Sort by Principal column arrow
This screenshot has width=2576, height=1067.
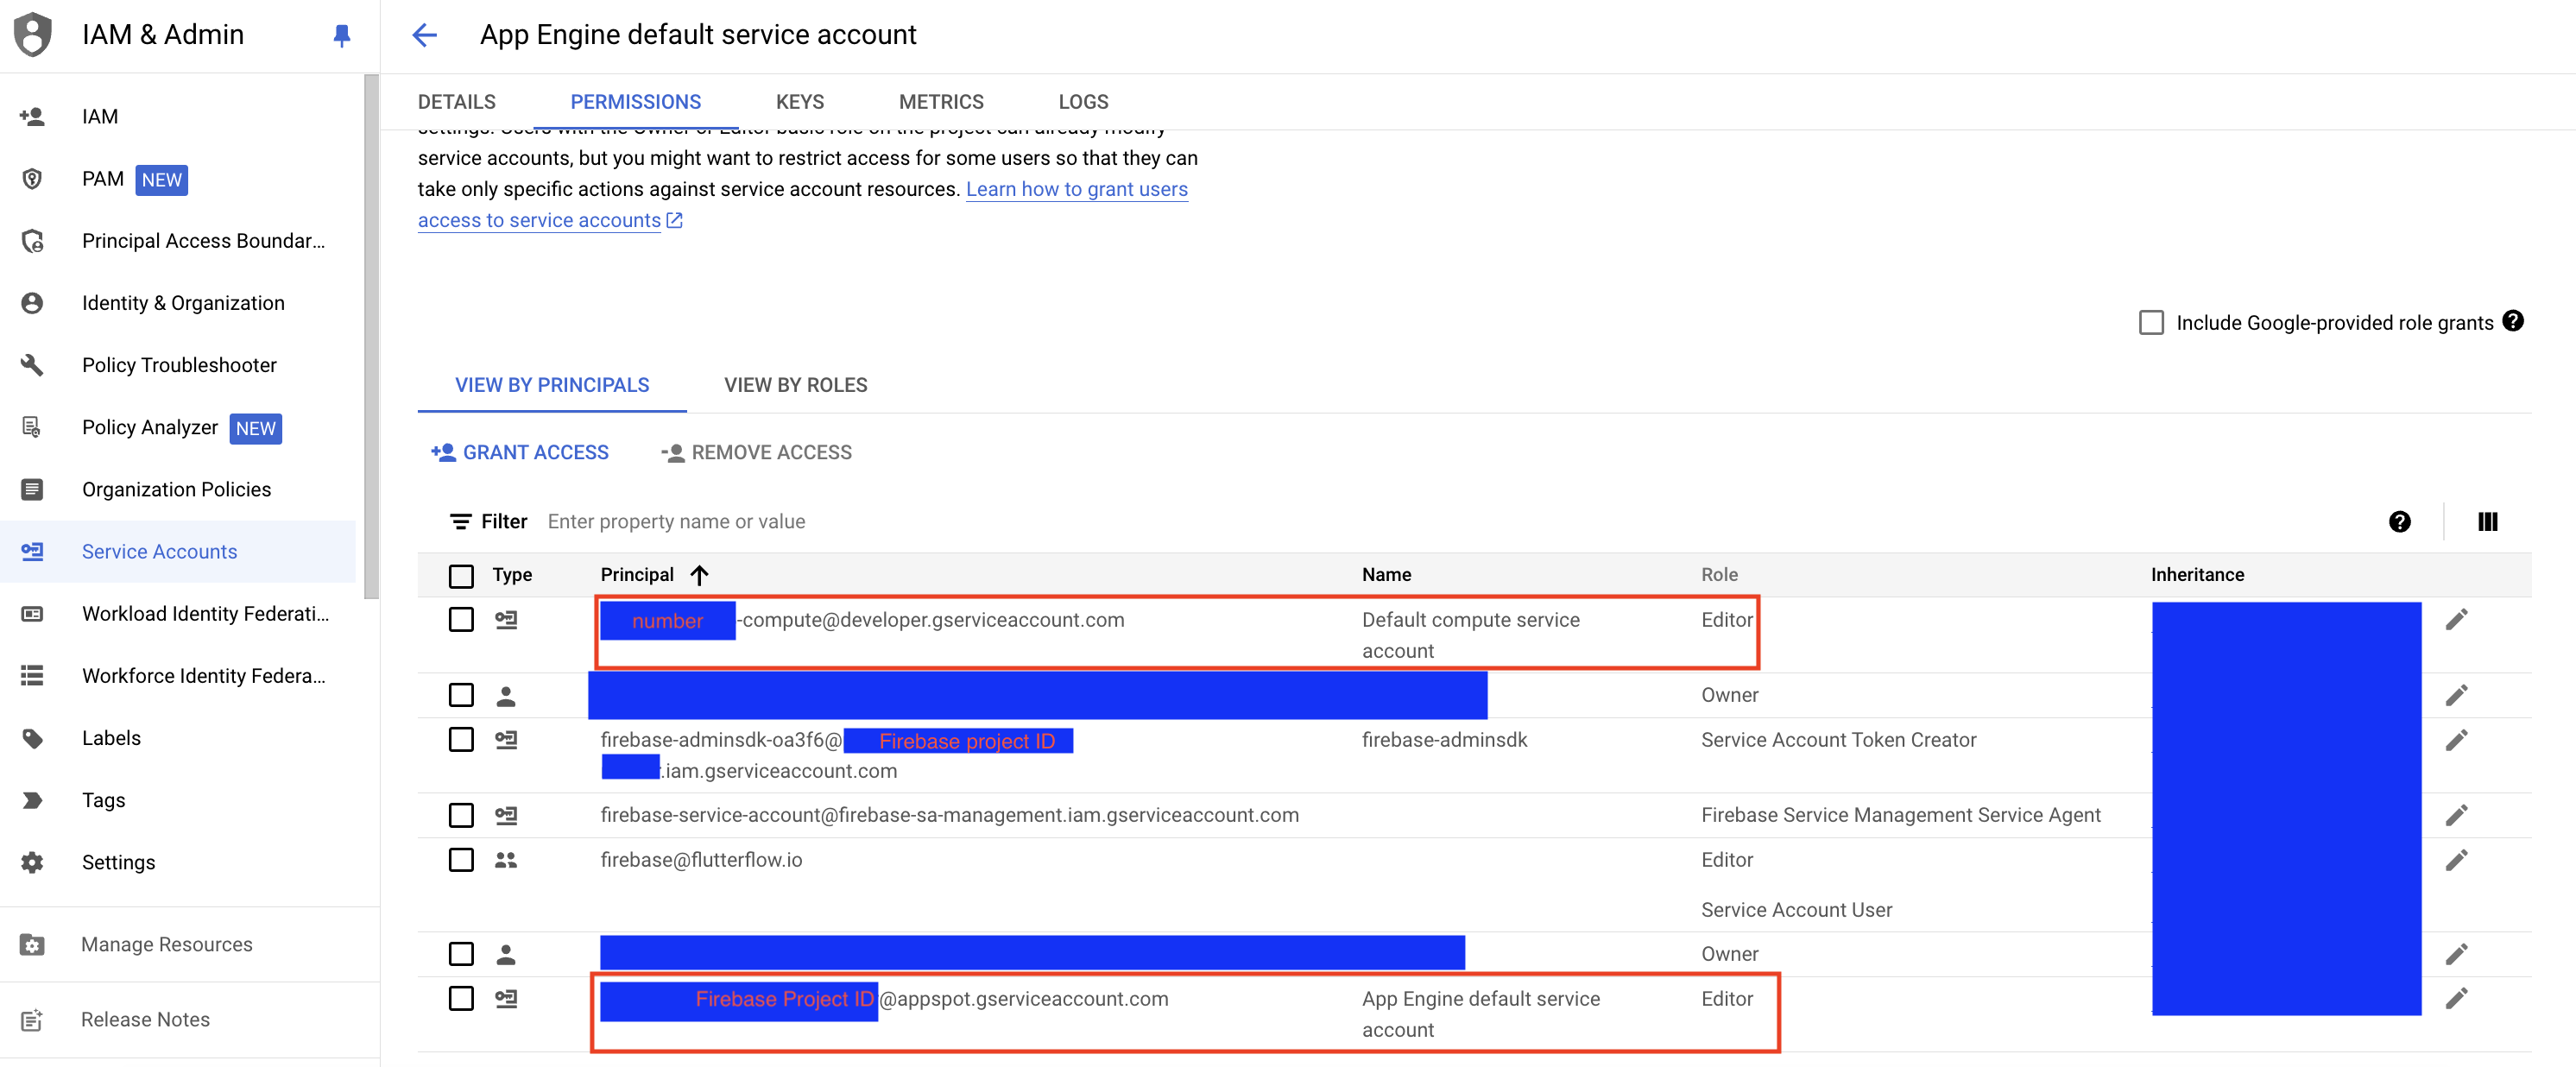(x=699, y=575)
